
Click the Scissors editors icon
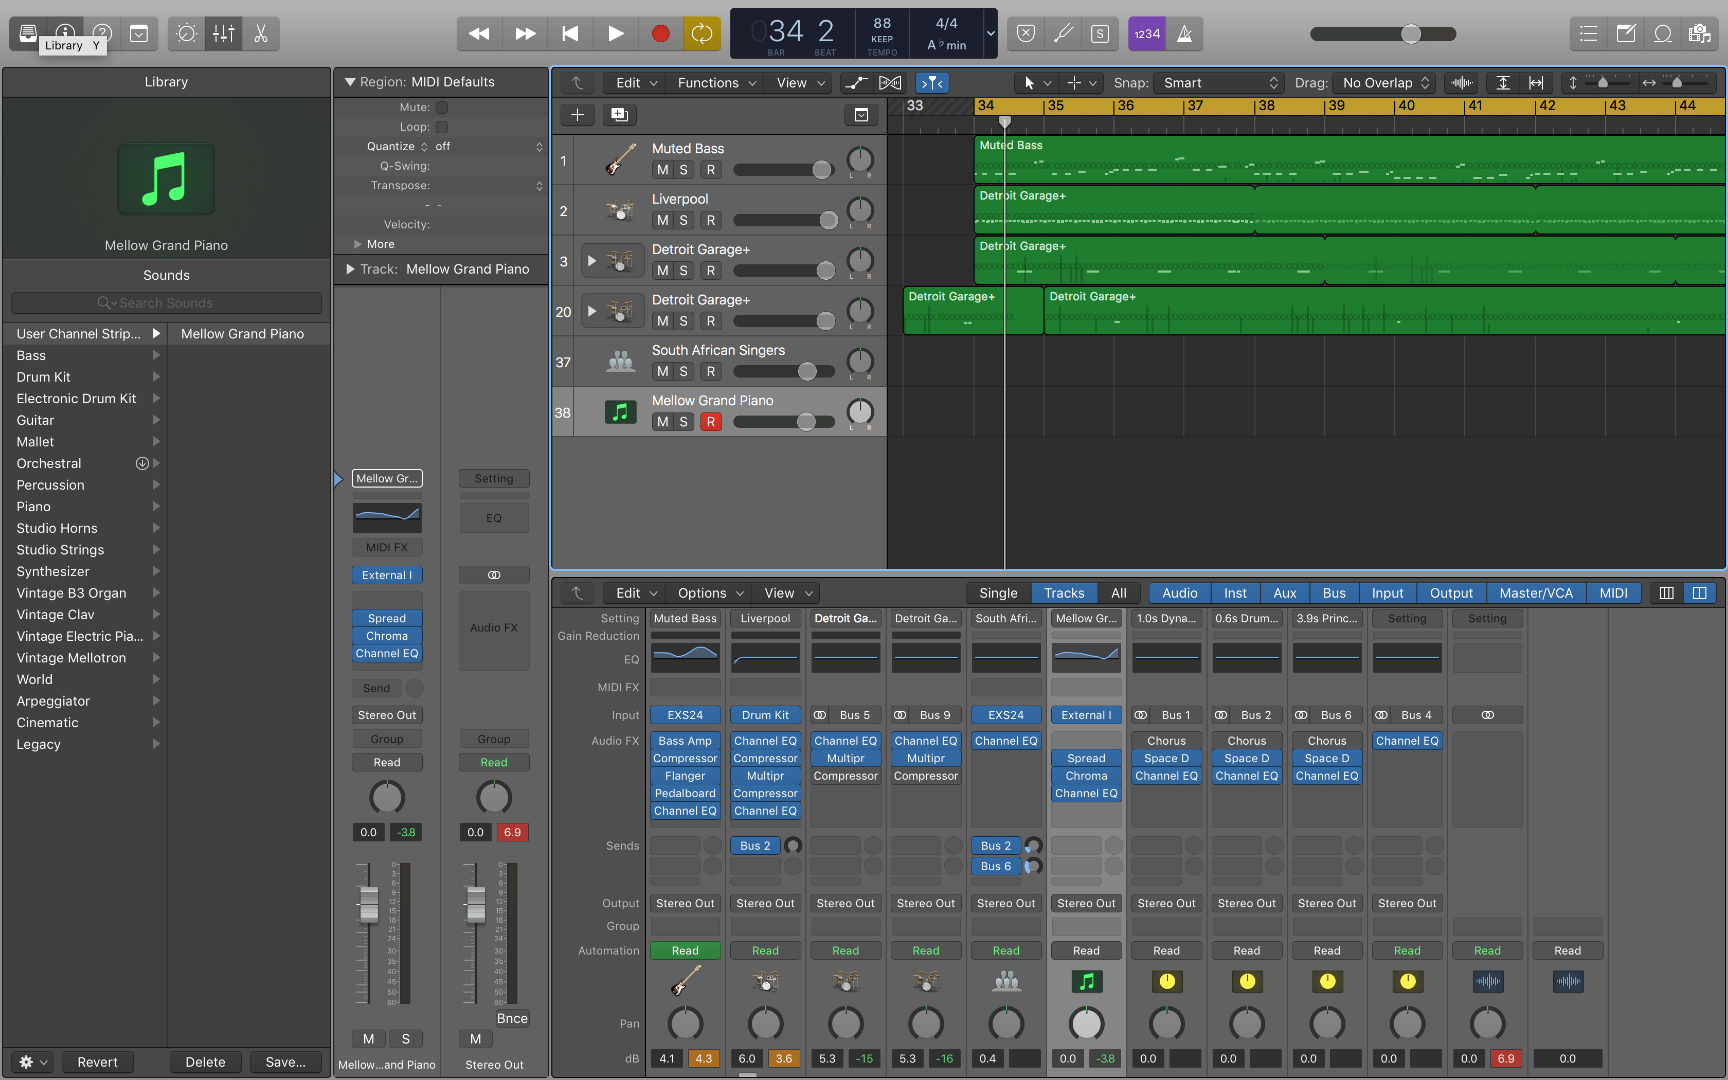(261, 34)
